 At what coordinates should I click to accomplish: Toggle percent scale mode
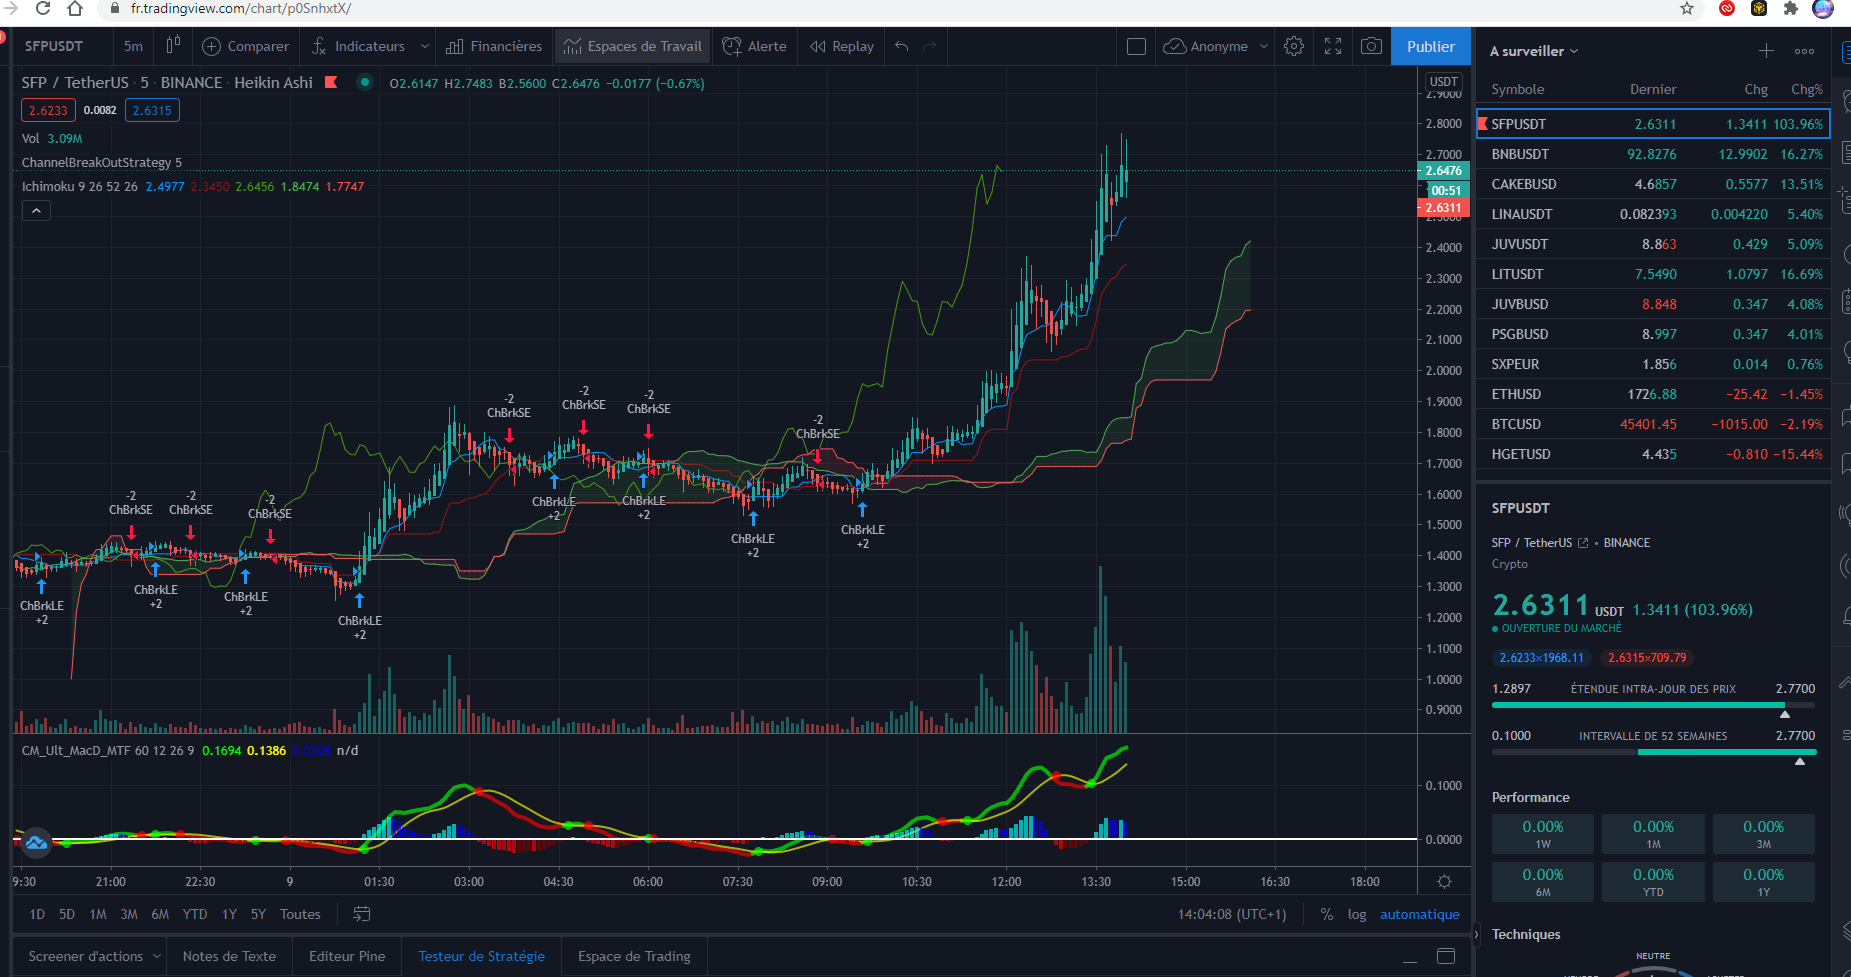coord(1327,914)
